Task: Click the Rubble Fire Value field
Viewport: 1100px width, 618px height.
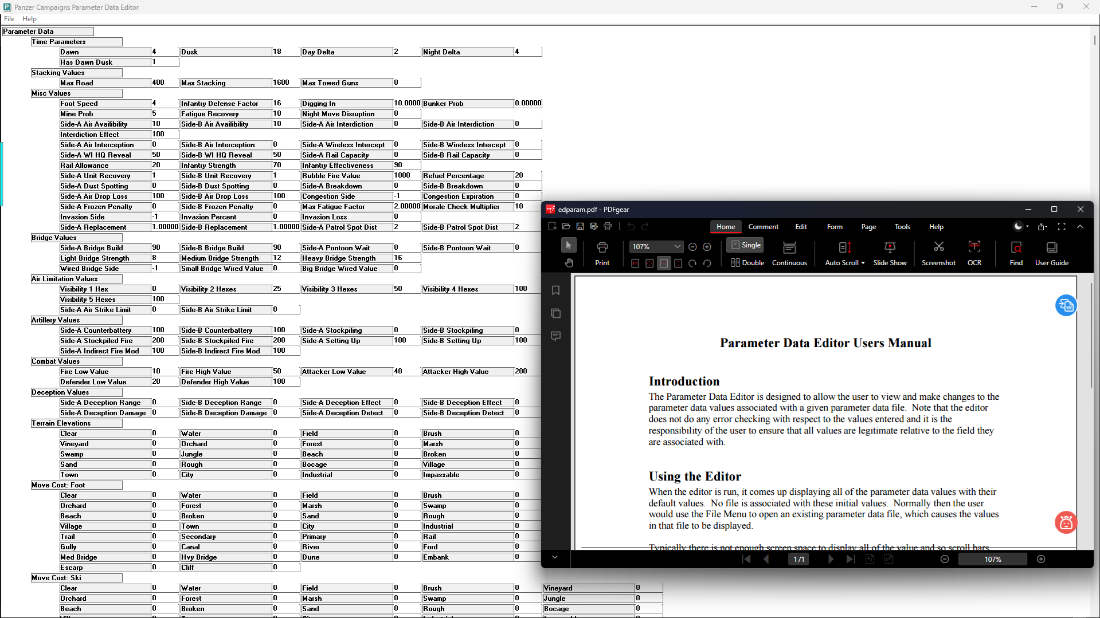Action: click(x=407, y=175)
